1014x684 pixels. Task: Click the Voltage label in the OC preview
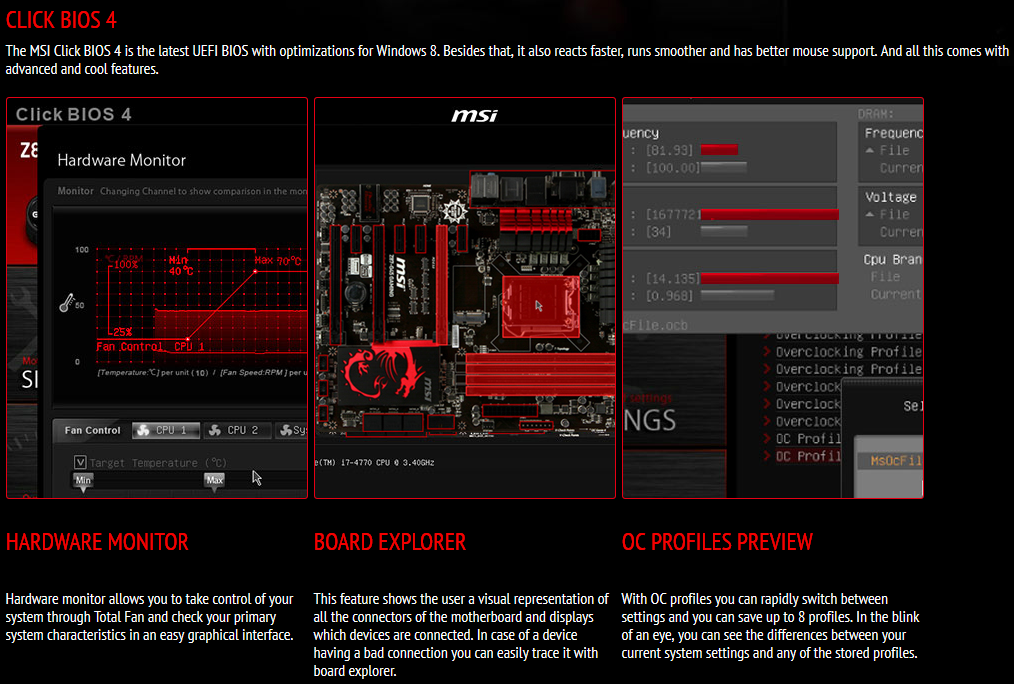(x=890, y=197)
